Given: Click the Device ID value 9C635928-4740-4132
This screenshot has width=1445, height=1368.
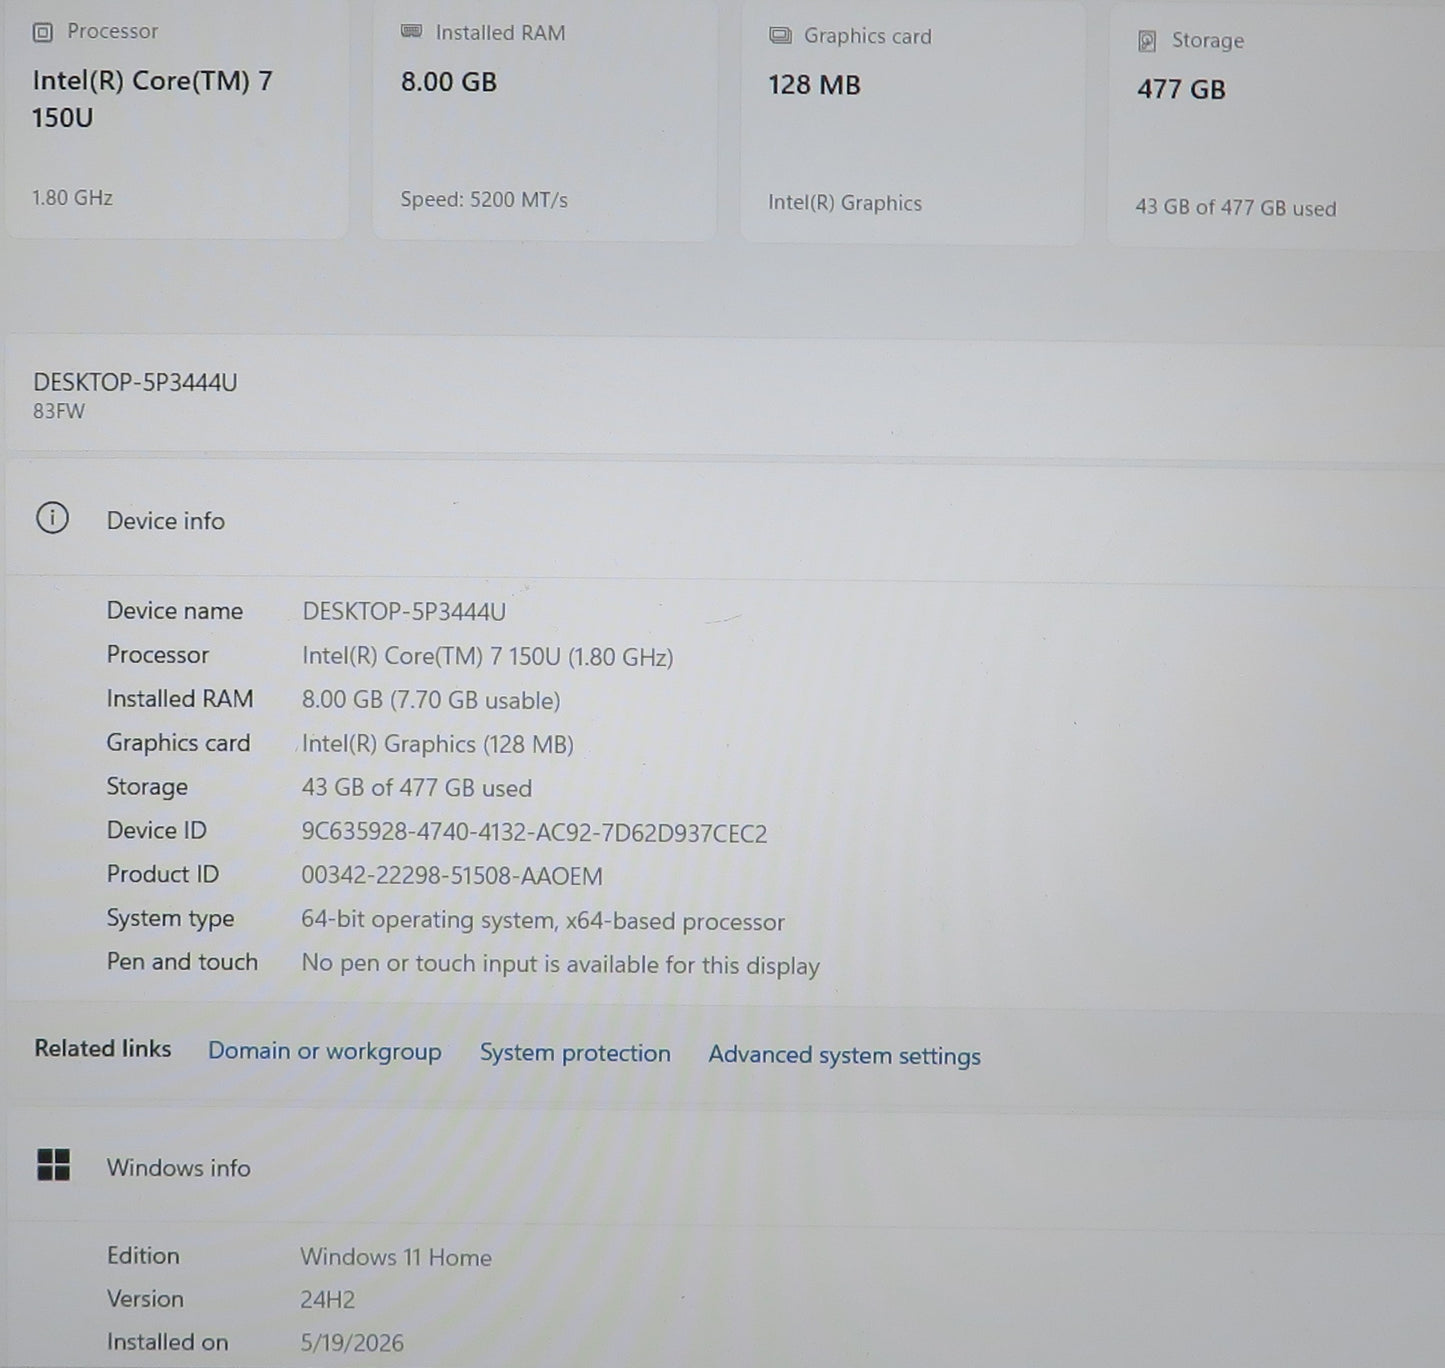Looking at the screenshot, I should tap(535, 833).
